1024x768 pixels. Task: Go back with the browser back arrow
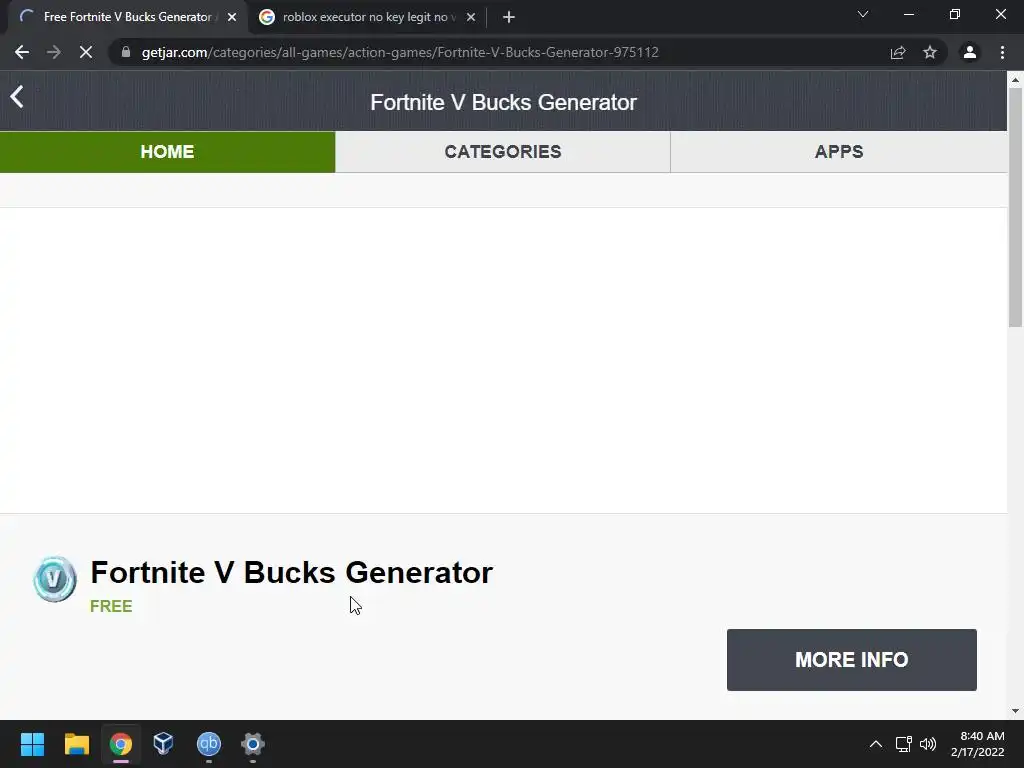[22, 52]
